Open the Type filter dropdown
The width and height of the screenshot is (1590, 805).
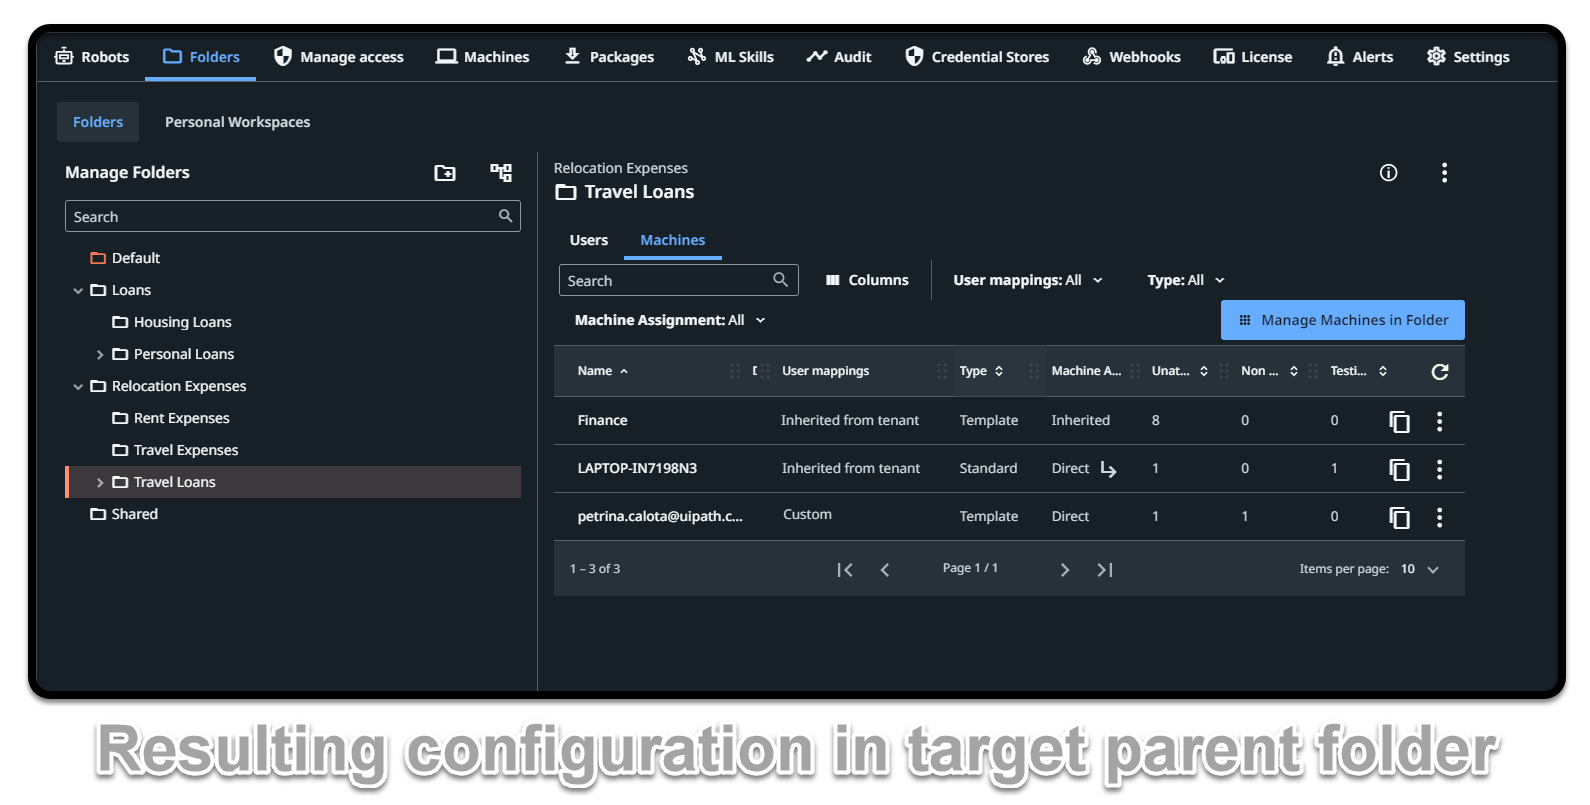click(x=1186, y=280)
